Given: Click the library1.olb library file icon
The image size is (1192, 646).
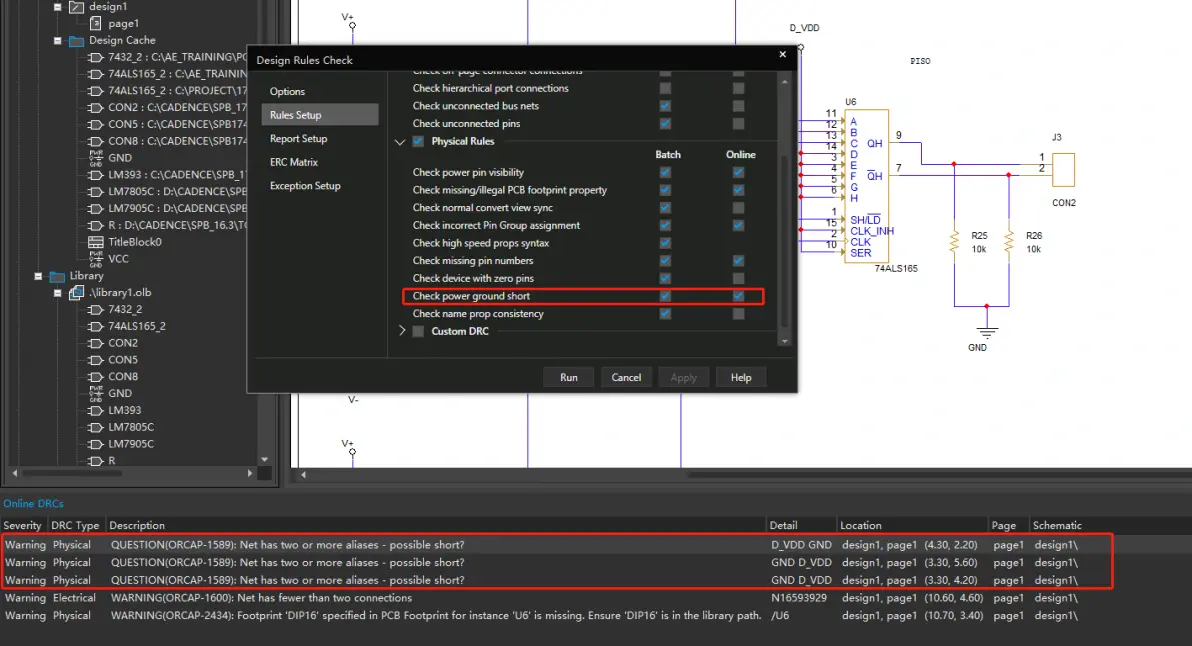Looking at the screenshot, I should 76,293.
